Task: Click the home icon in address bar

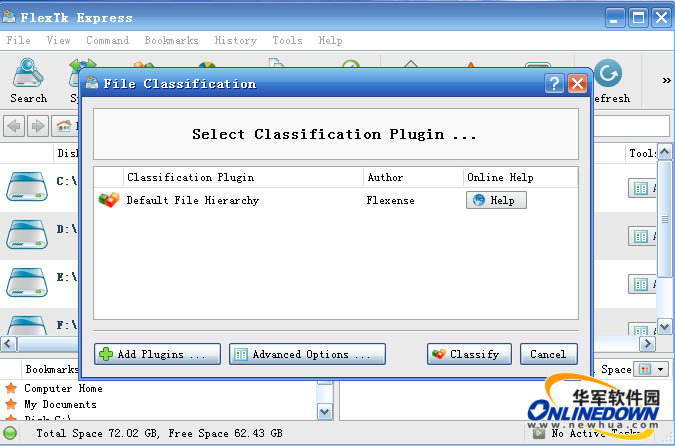Action: (x=64, y=126)
